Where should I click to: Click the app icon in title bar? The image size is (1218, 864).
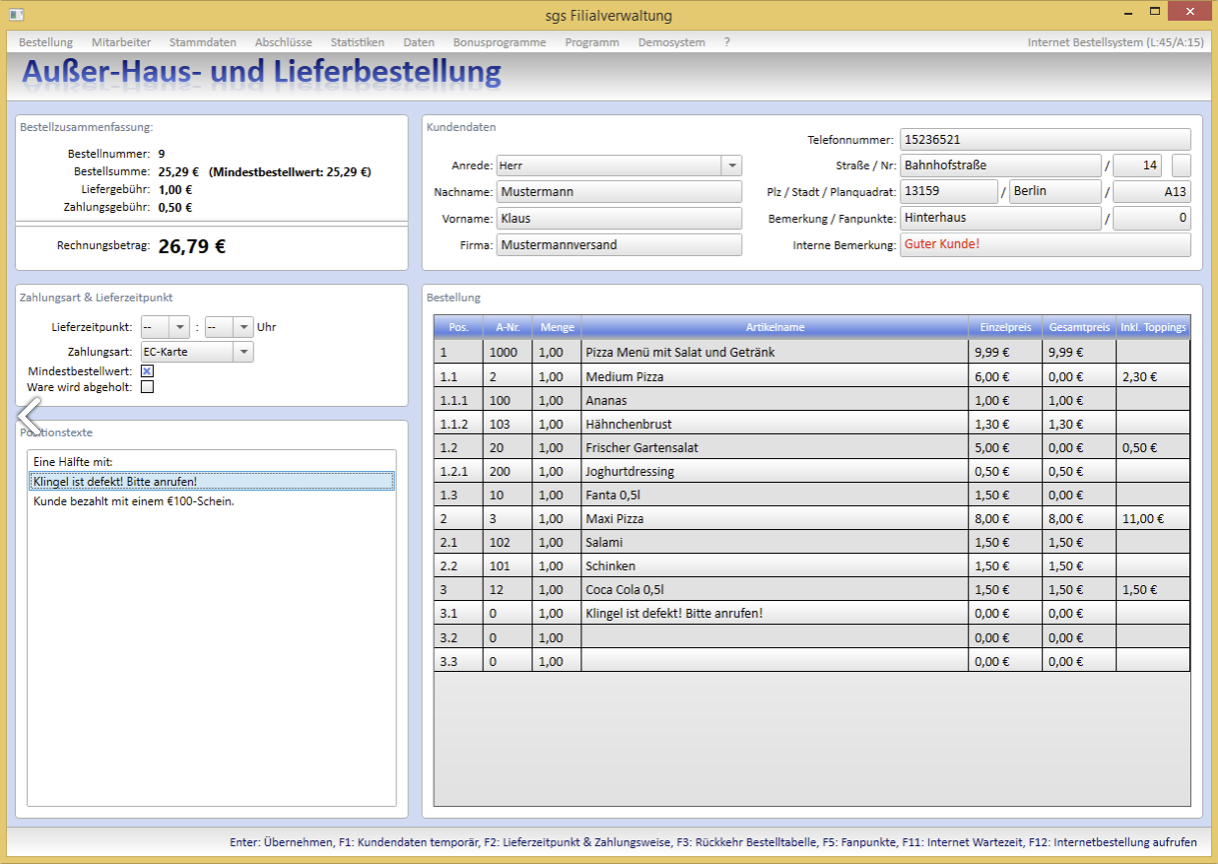(x=15, y=14)
